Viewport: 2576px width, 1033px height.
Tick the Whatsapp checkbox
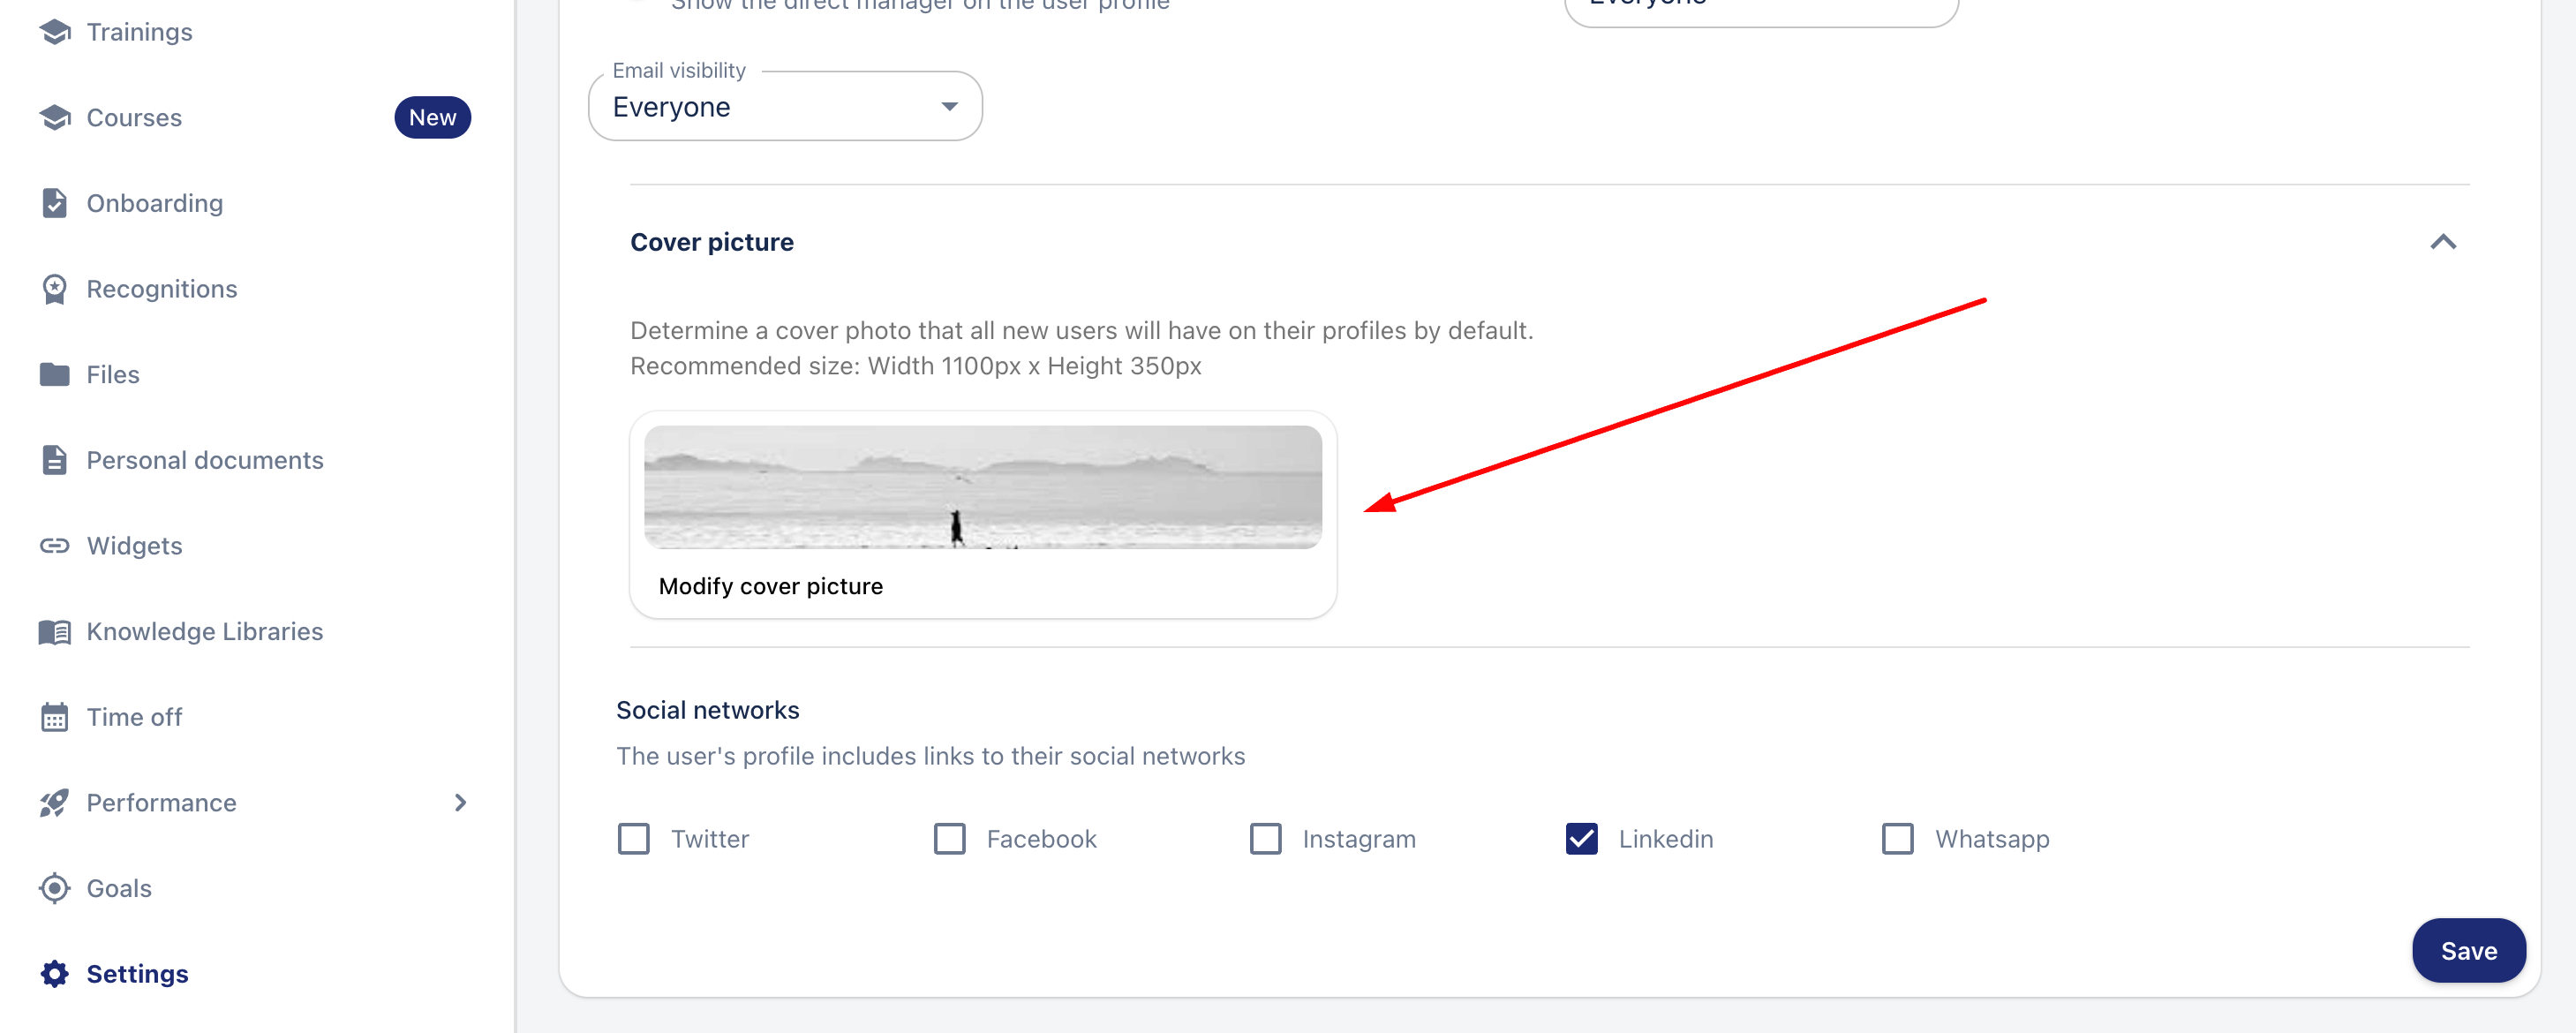(1897, 839)
